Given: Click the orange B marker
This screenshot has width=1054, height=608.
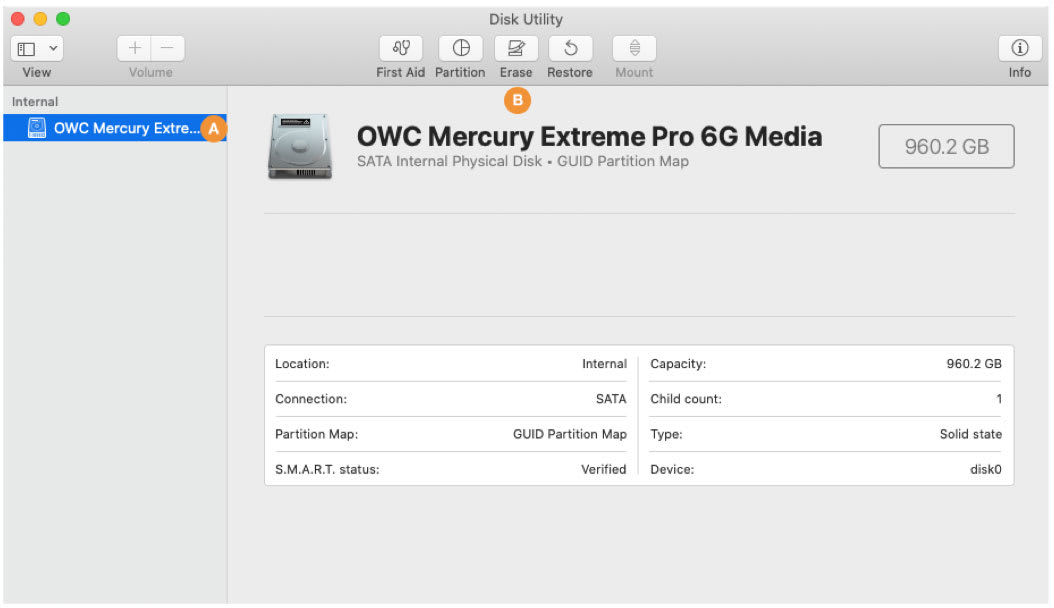Looking at the screenshot, I should pos(517,99).
